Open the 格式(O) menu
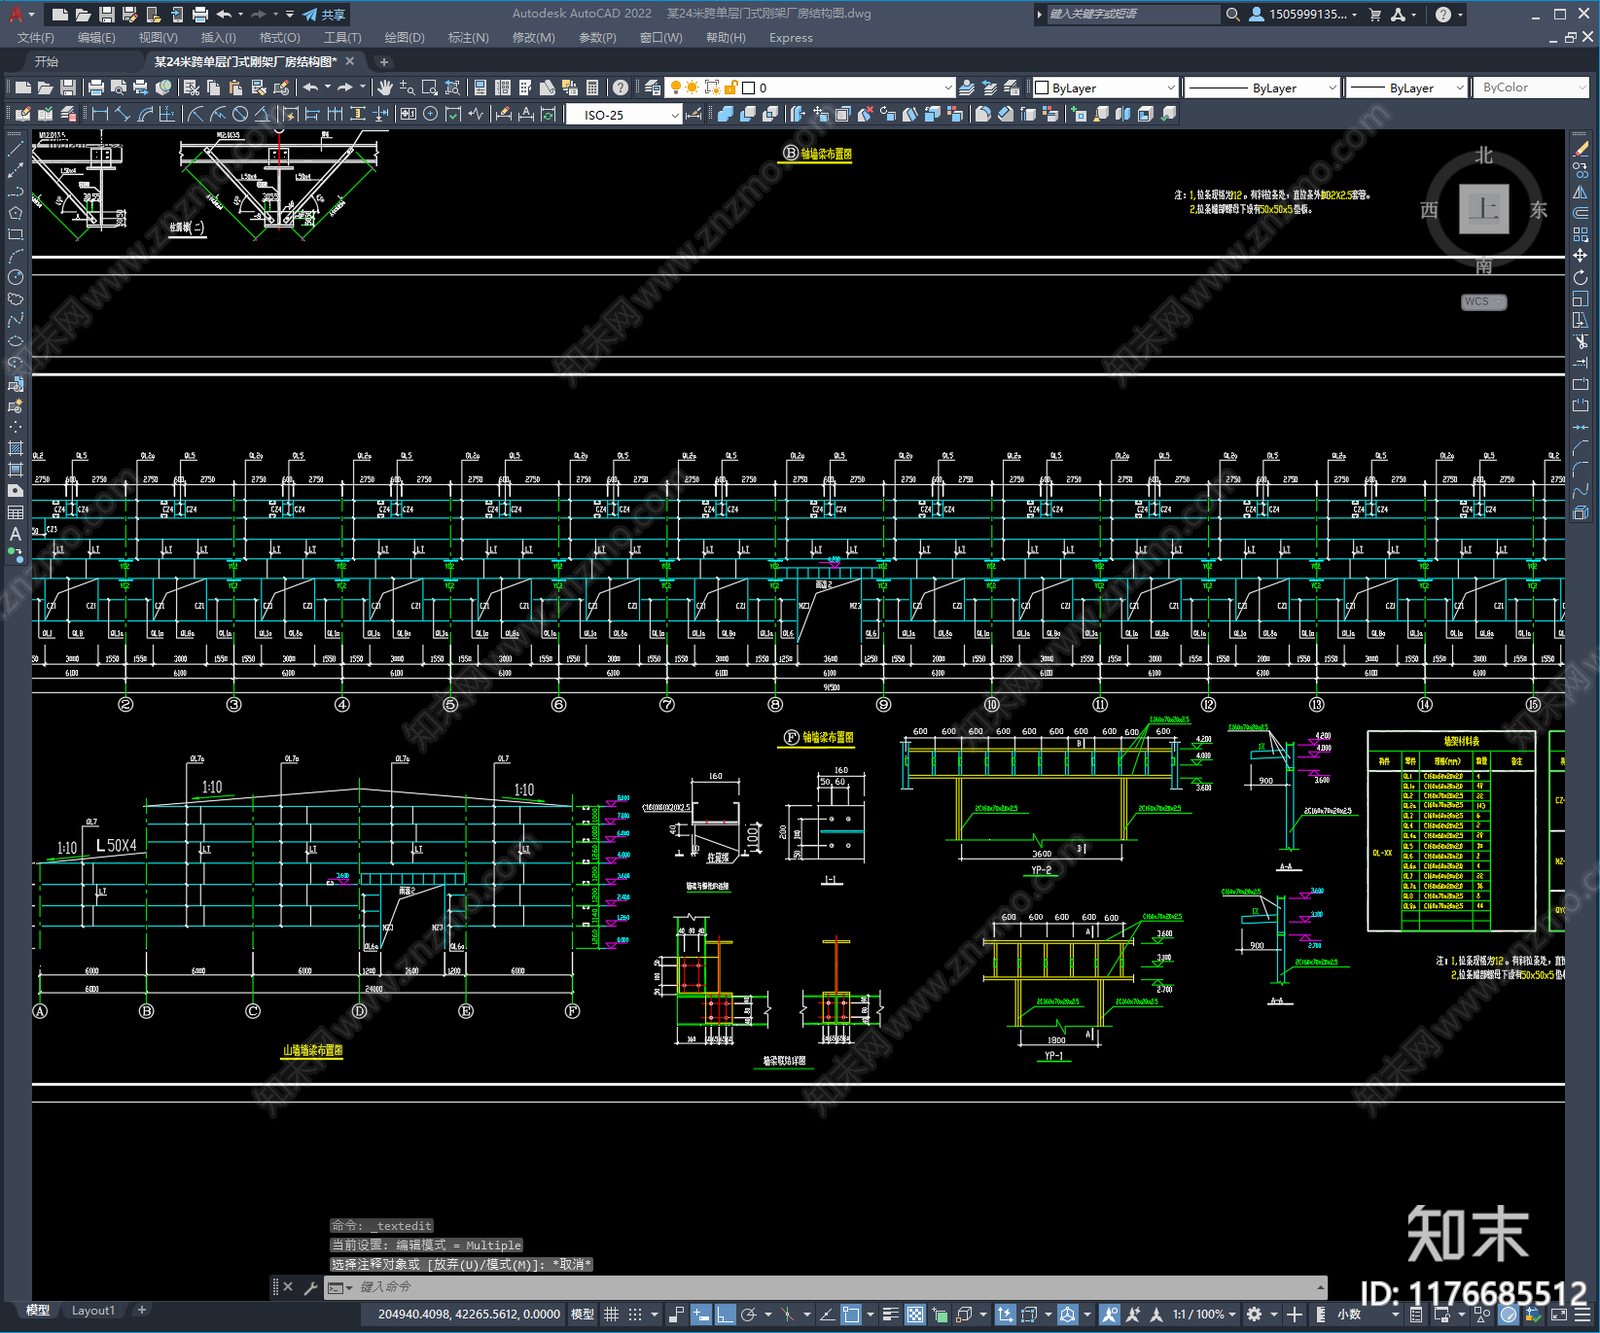This screenshot has width=1600, height=1333. (279, 38)
